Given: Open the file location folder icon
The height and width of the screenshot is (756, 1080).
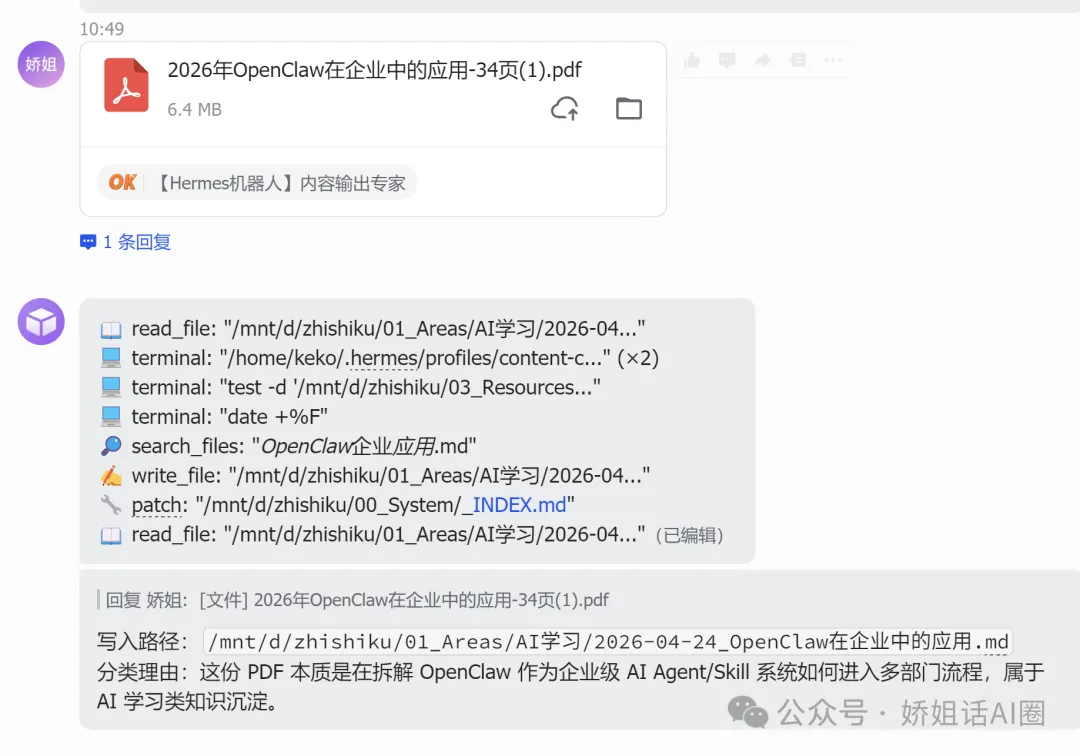Looking at the screenshot, I should click(x=628, y=108).
